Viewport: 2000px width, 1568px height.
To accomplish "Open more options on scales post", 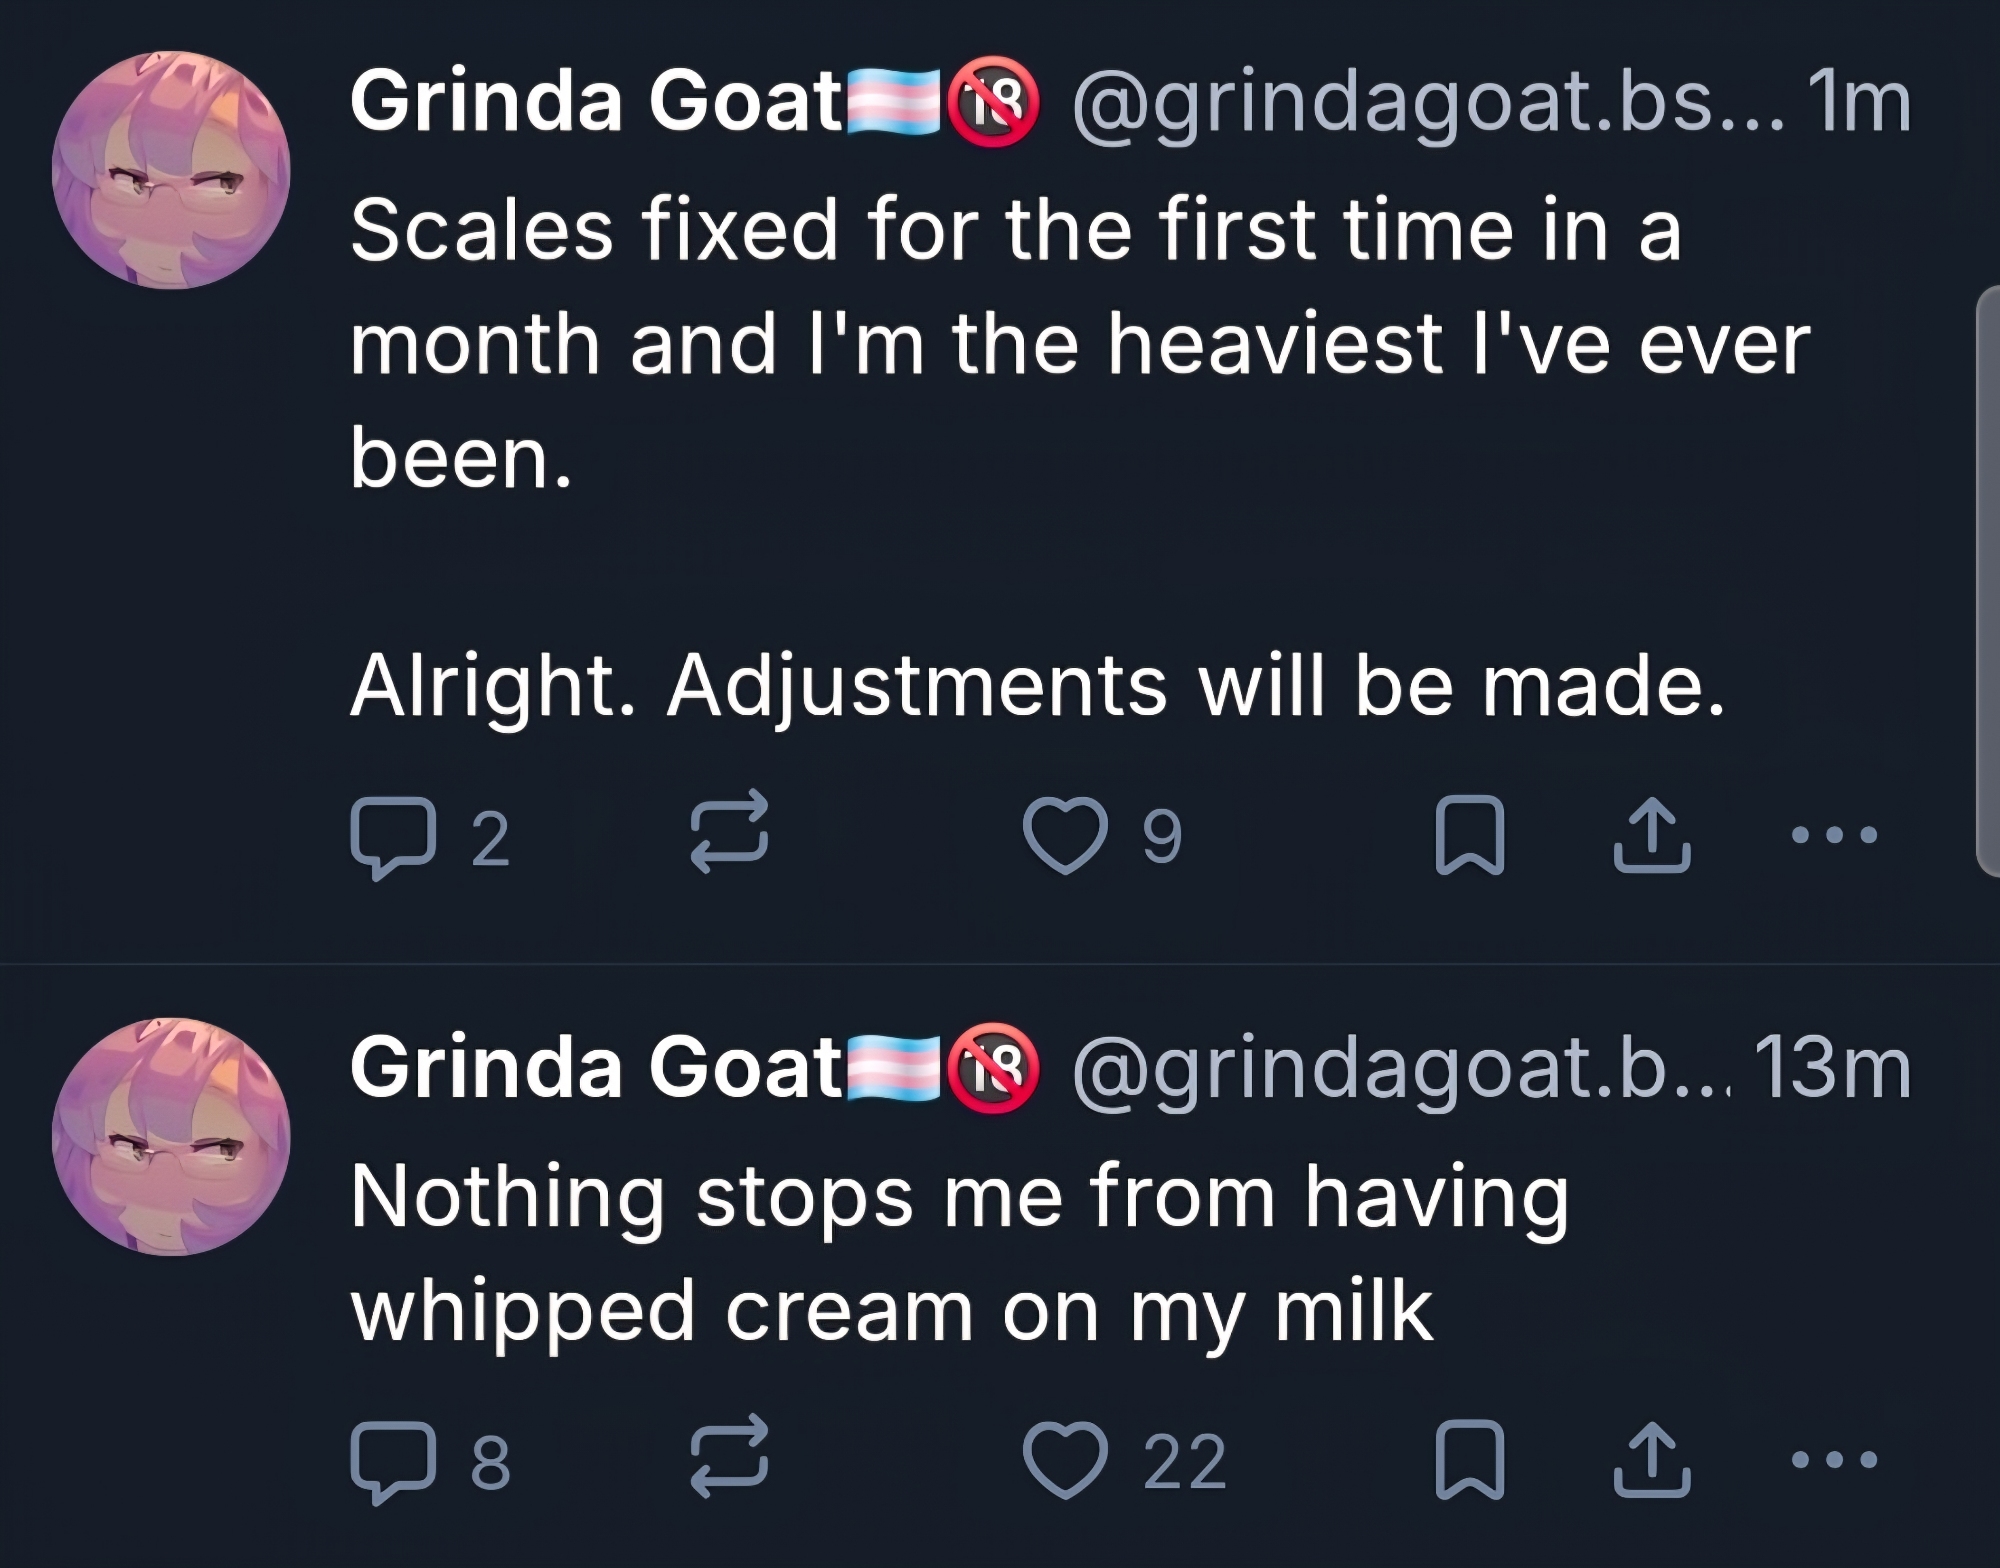I will (1835, 834).
